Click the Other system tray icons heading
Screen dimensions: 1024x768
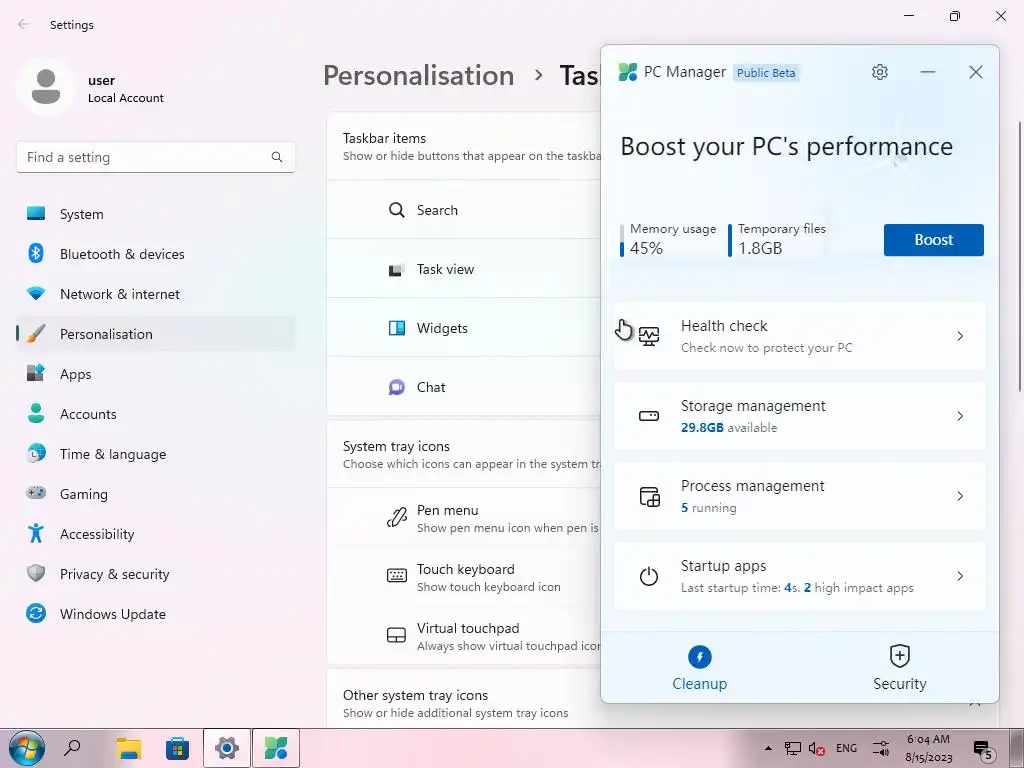tap(415, 695)
